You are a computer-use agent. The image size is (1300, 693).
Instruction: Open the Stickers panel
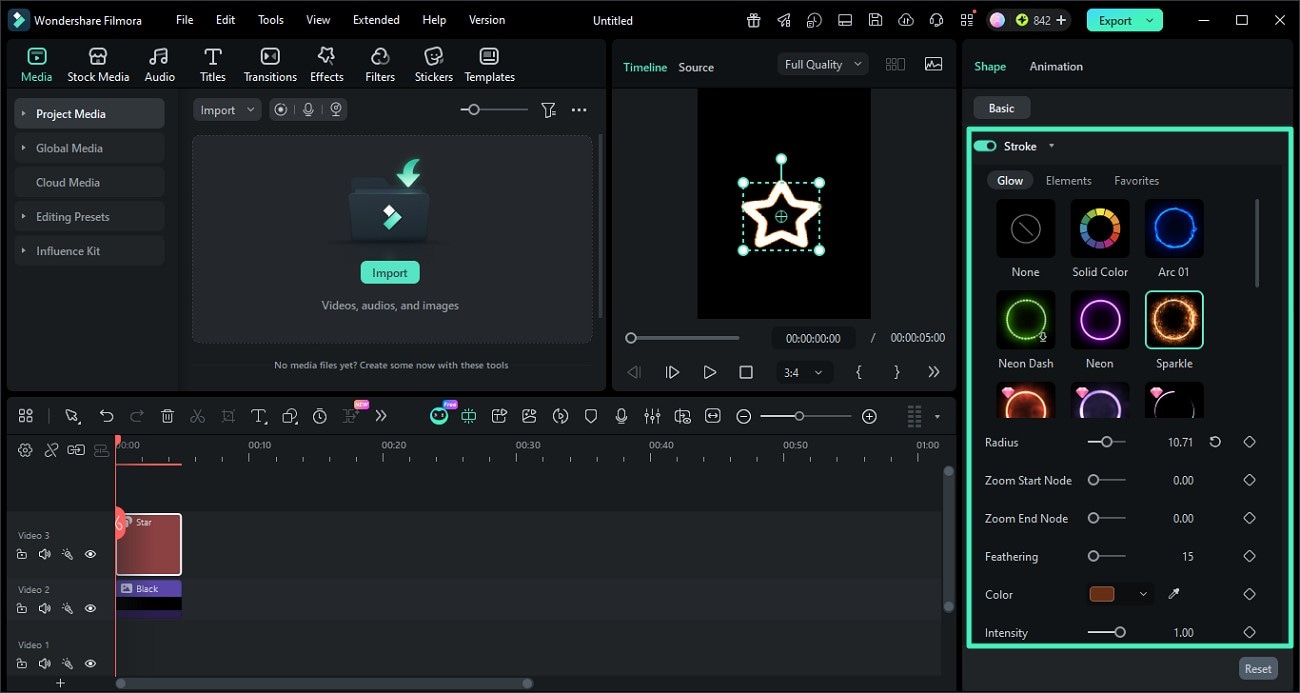tap(433, 65)
